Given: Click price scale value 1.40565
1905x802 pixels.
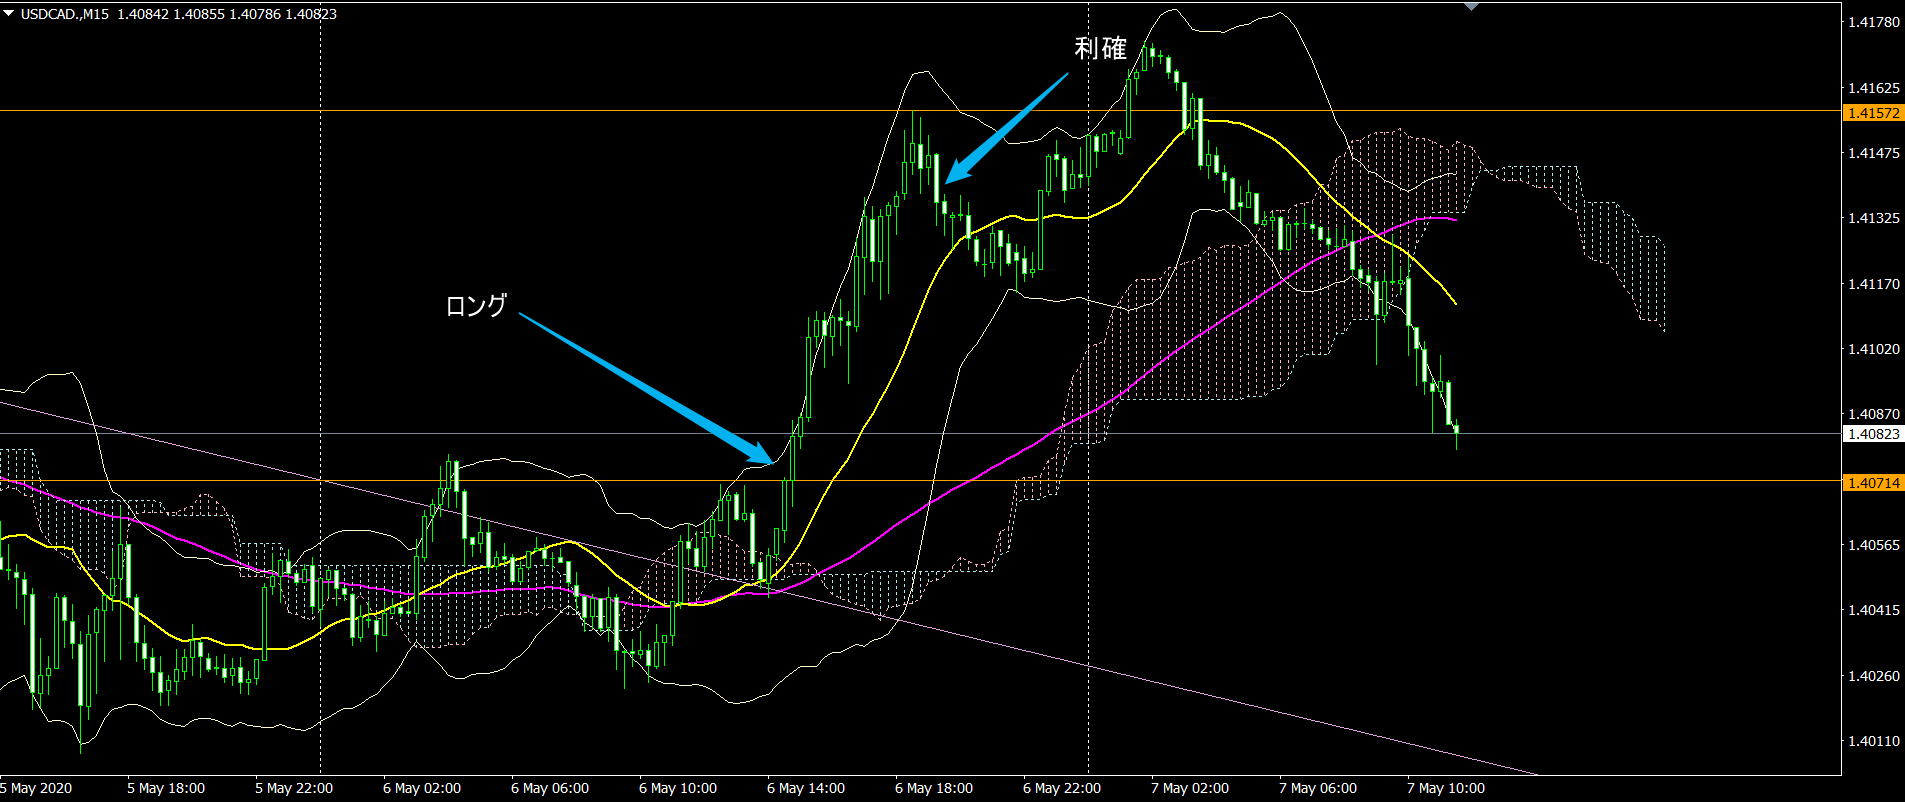Looking at the screenshot, I should point(1874,545).
